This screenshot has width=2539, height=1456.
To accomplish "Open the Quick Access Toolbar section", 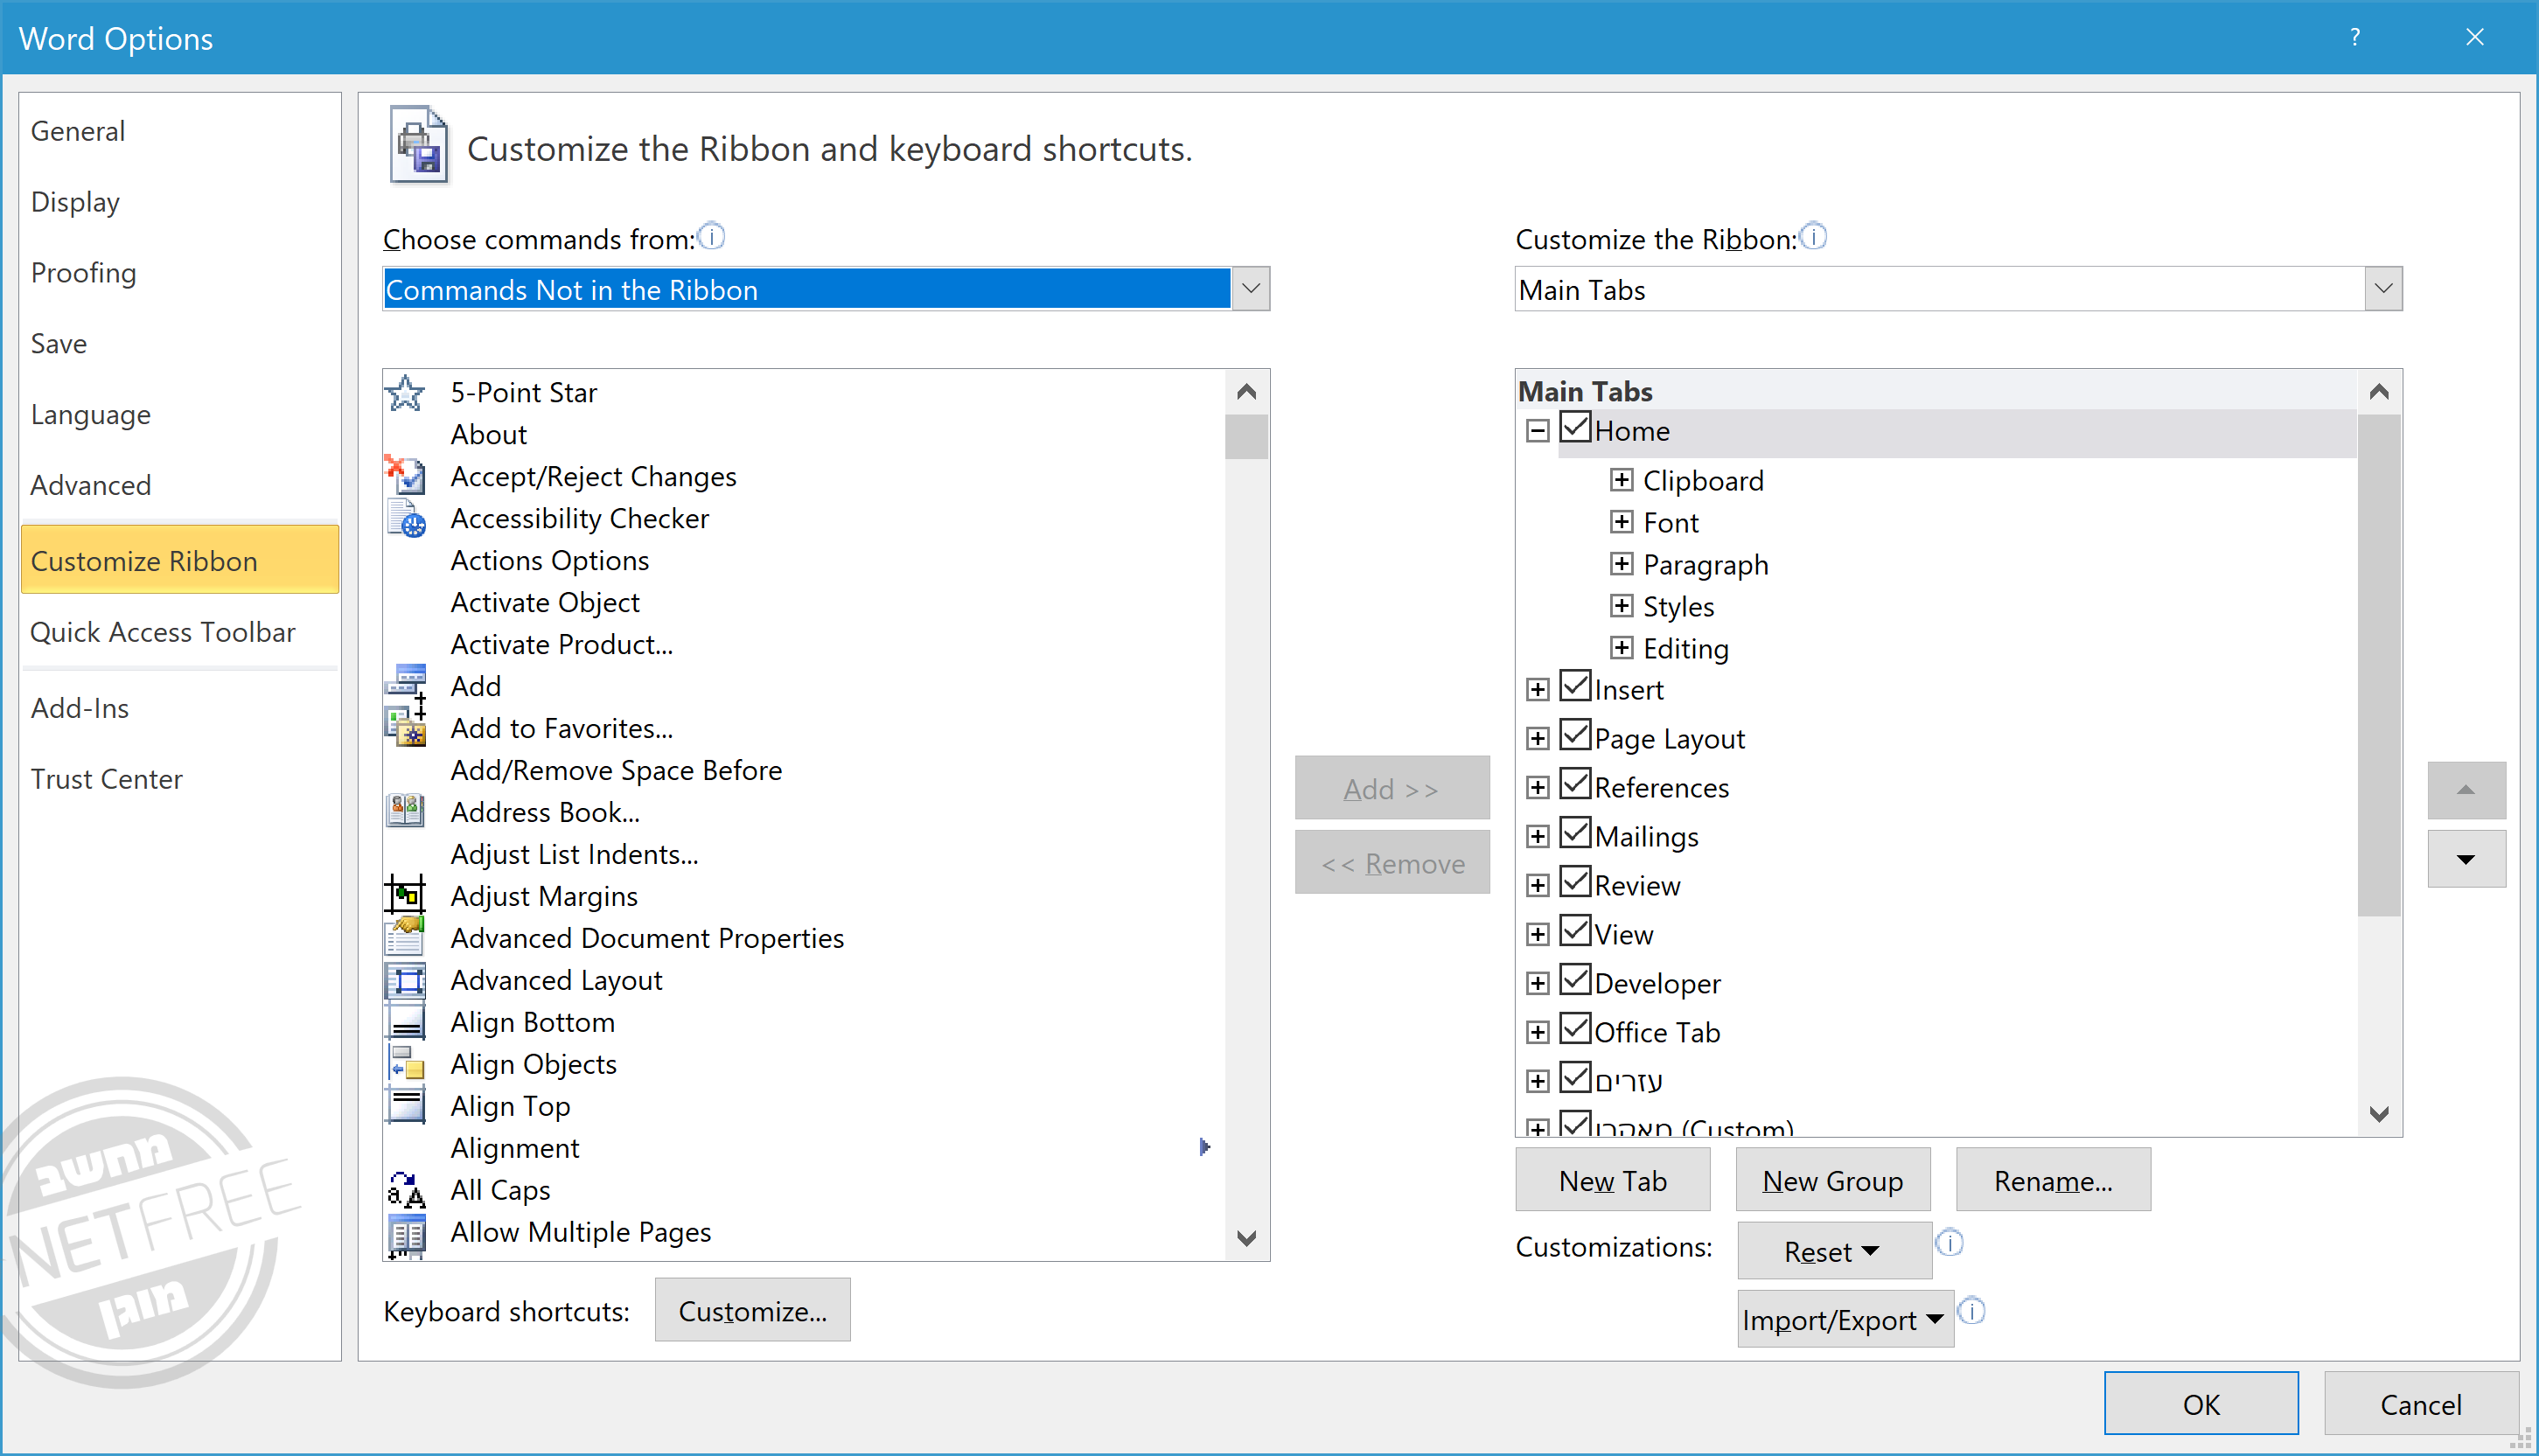I will coord(163,632).
